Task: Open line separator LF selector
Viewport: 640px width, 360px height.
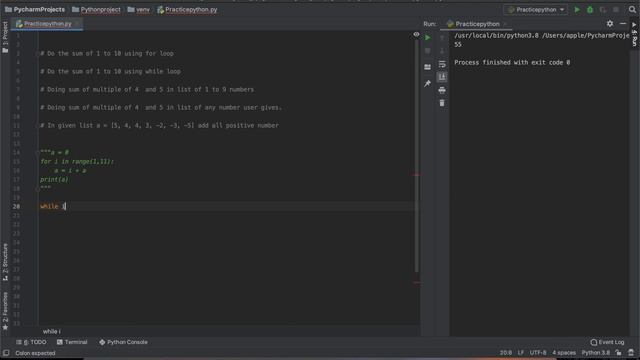Action: (520, 353)
